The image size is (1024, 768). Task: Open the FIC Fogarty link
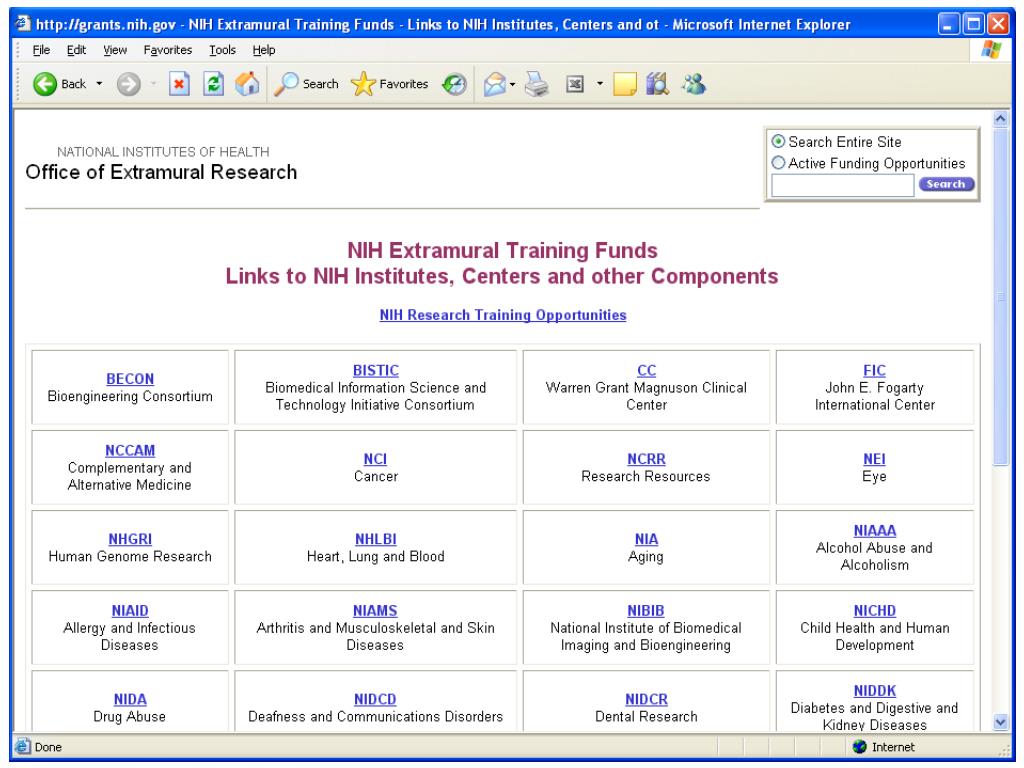pos(874,370)
